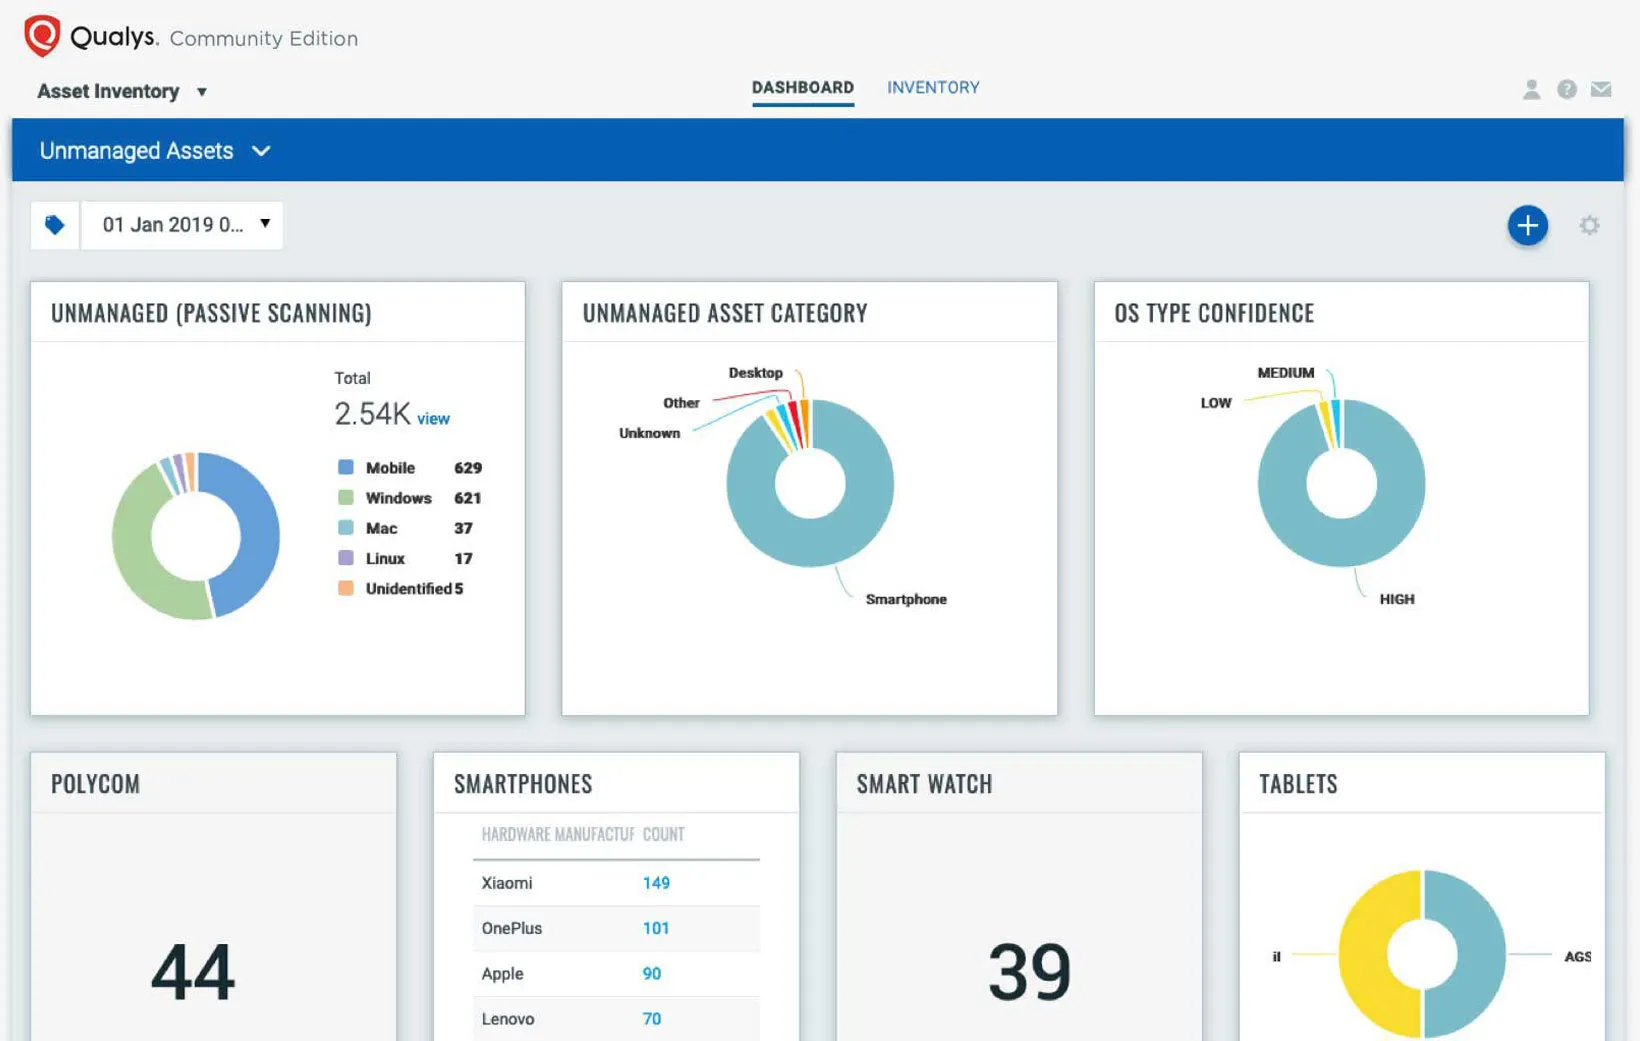1640x1041 pixels.
Task: Click the blue tag filter icon
Action: [x=55, y=225]
